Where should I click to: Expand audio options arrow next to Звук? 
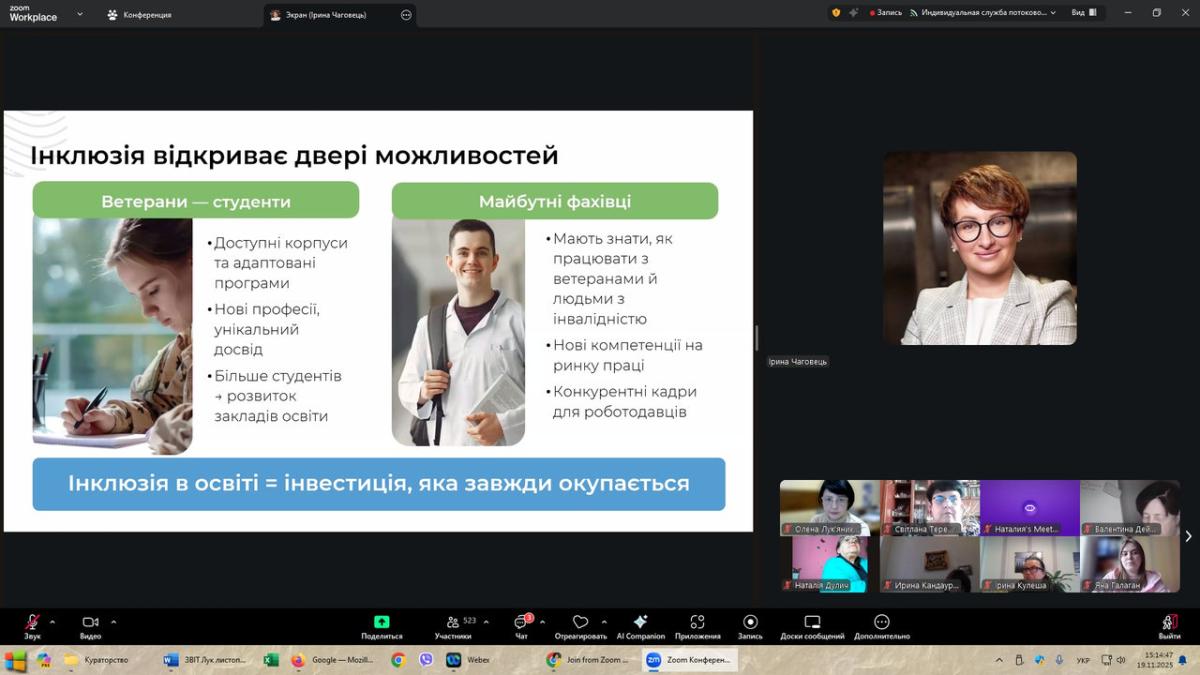52,621
